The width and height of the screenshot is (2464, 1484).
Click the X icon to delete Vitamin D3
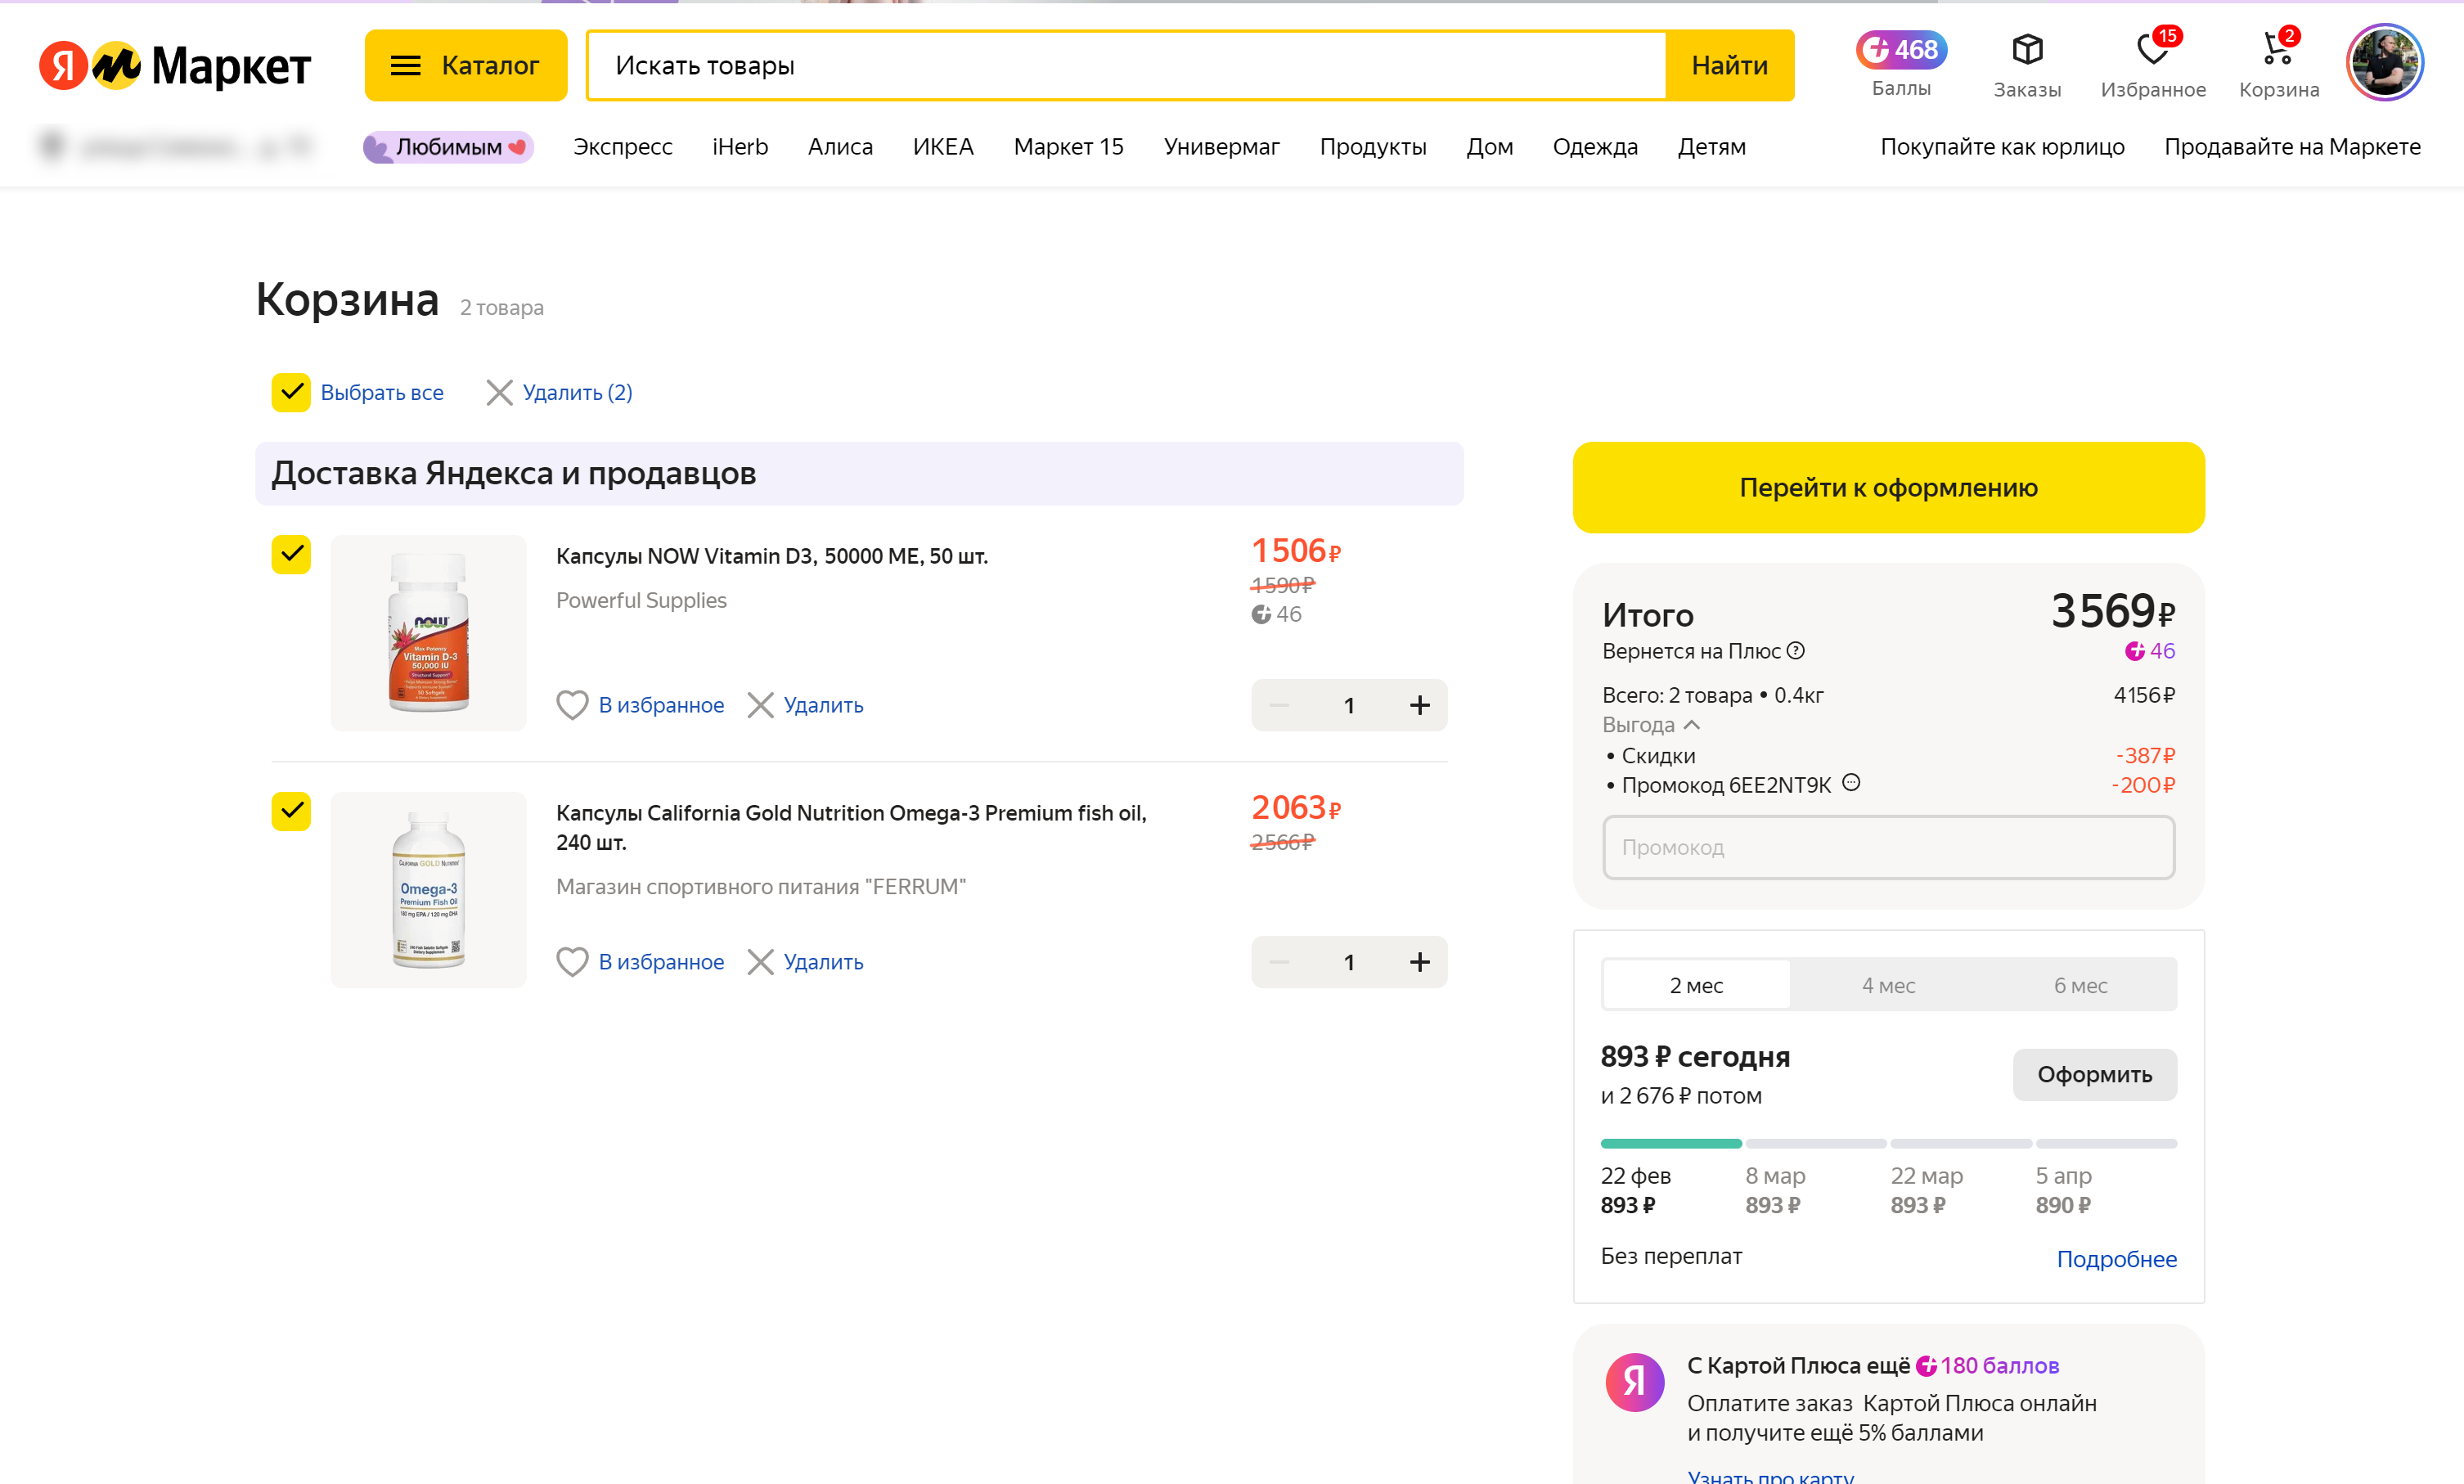[760, 705]
